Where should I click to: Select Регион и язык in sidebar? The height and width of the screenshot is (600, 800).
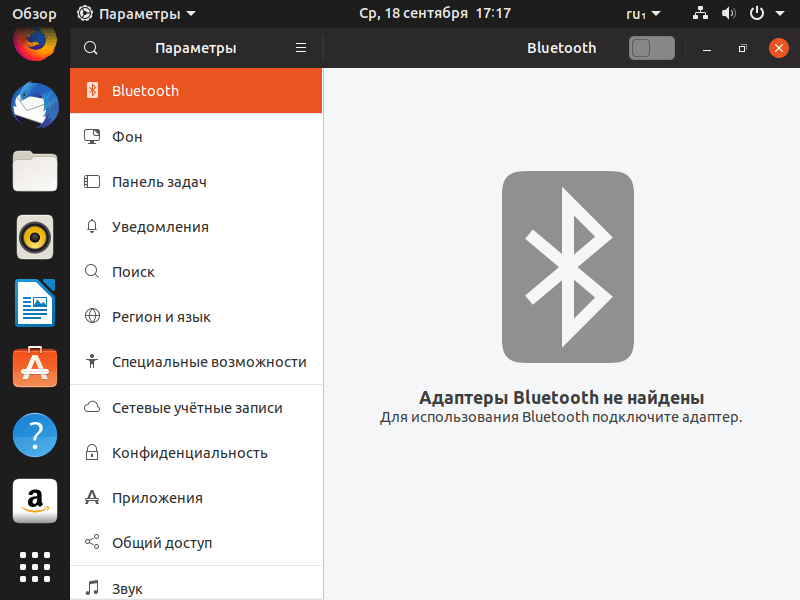(x=196, y=316)
